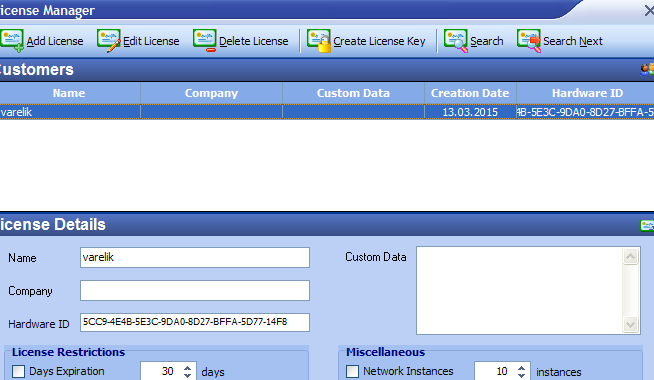Focus the Company input field
Image resolution: width=654 pixels, height=380 pixels.
pos(195,290)
